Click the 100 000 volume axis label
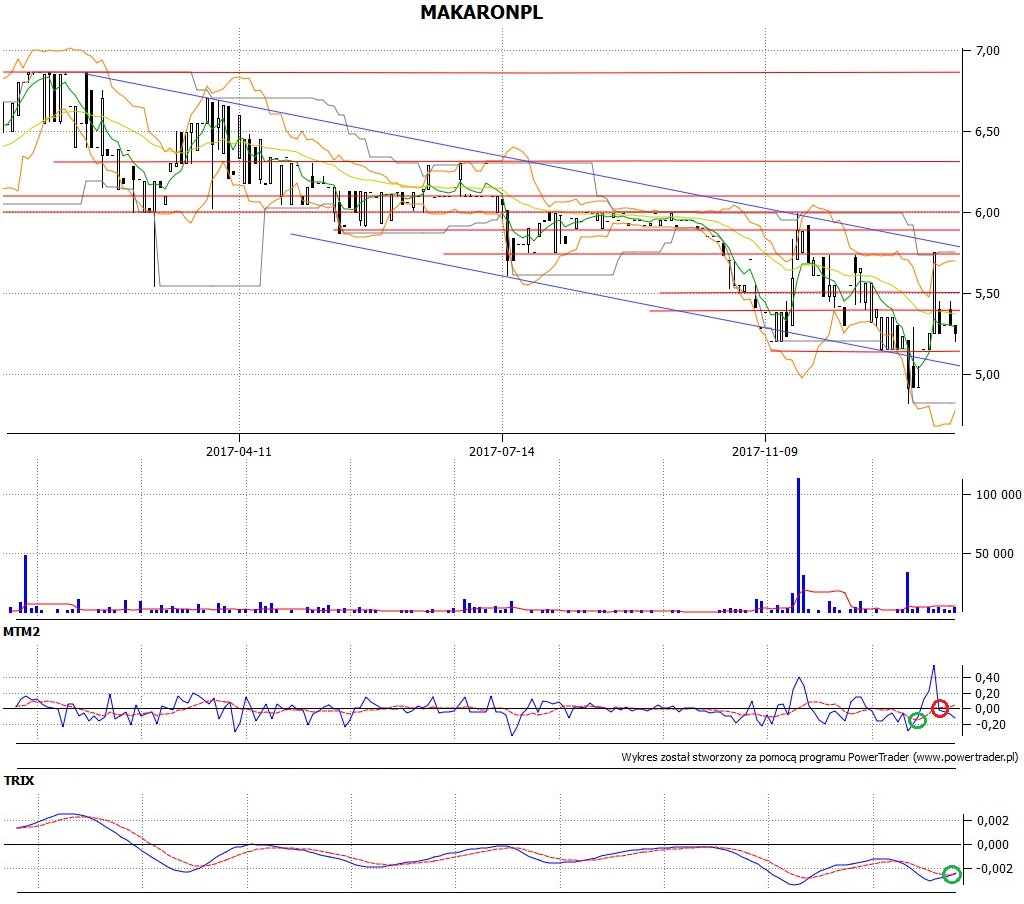Screen dimensions: 1024x904 coord(998,494)
